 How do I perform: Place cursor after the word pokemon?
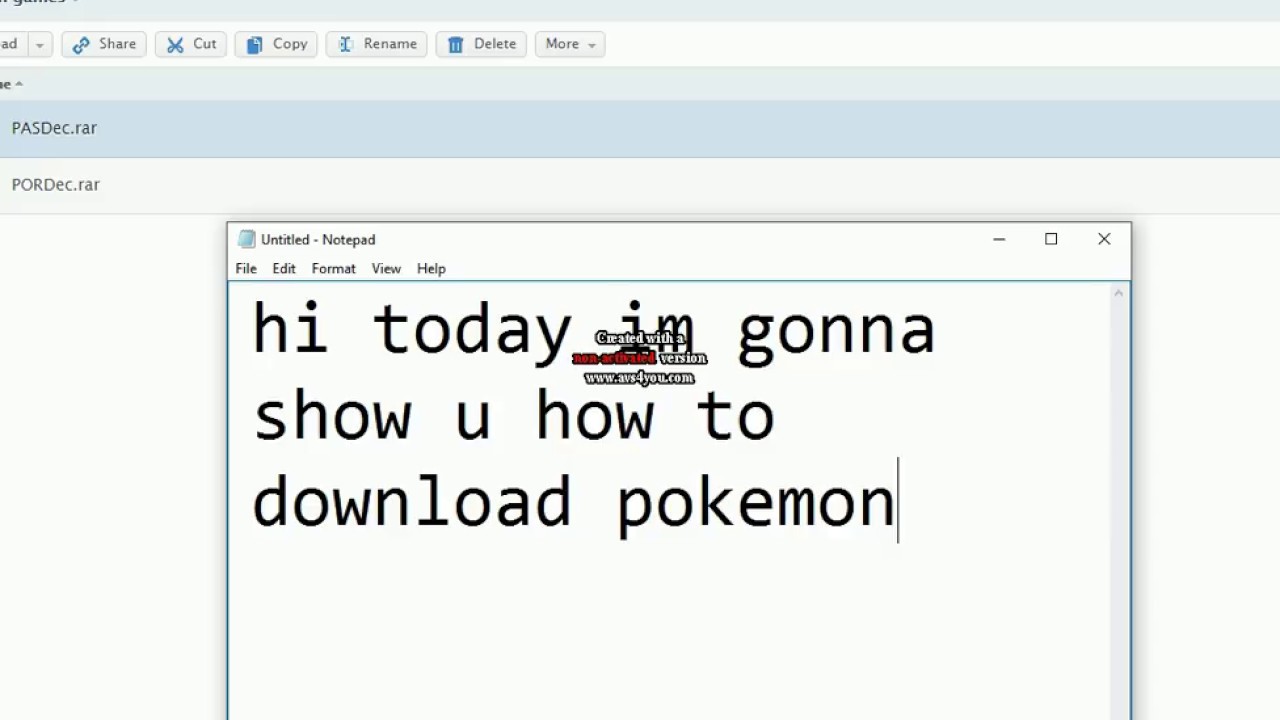pos(898,501)
